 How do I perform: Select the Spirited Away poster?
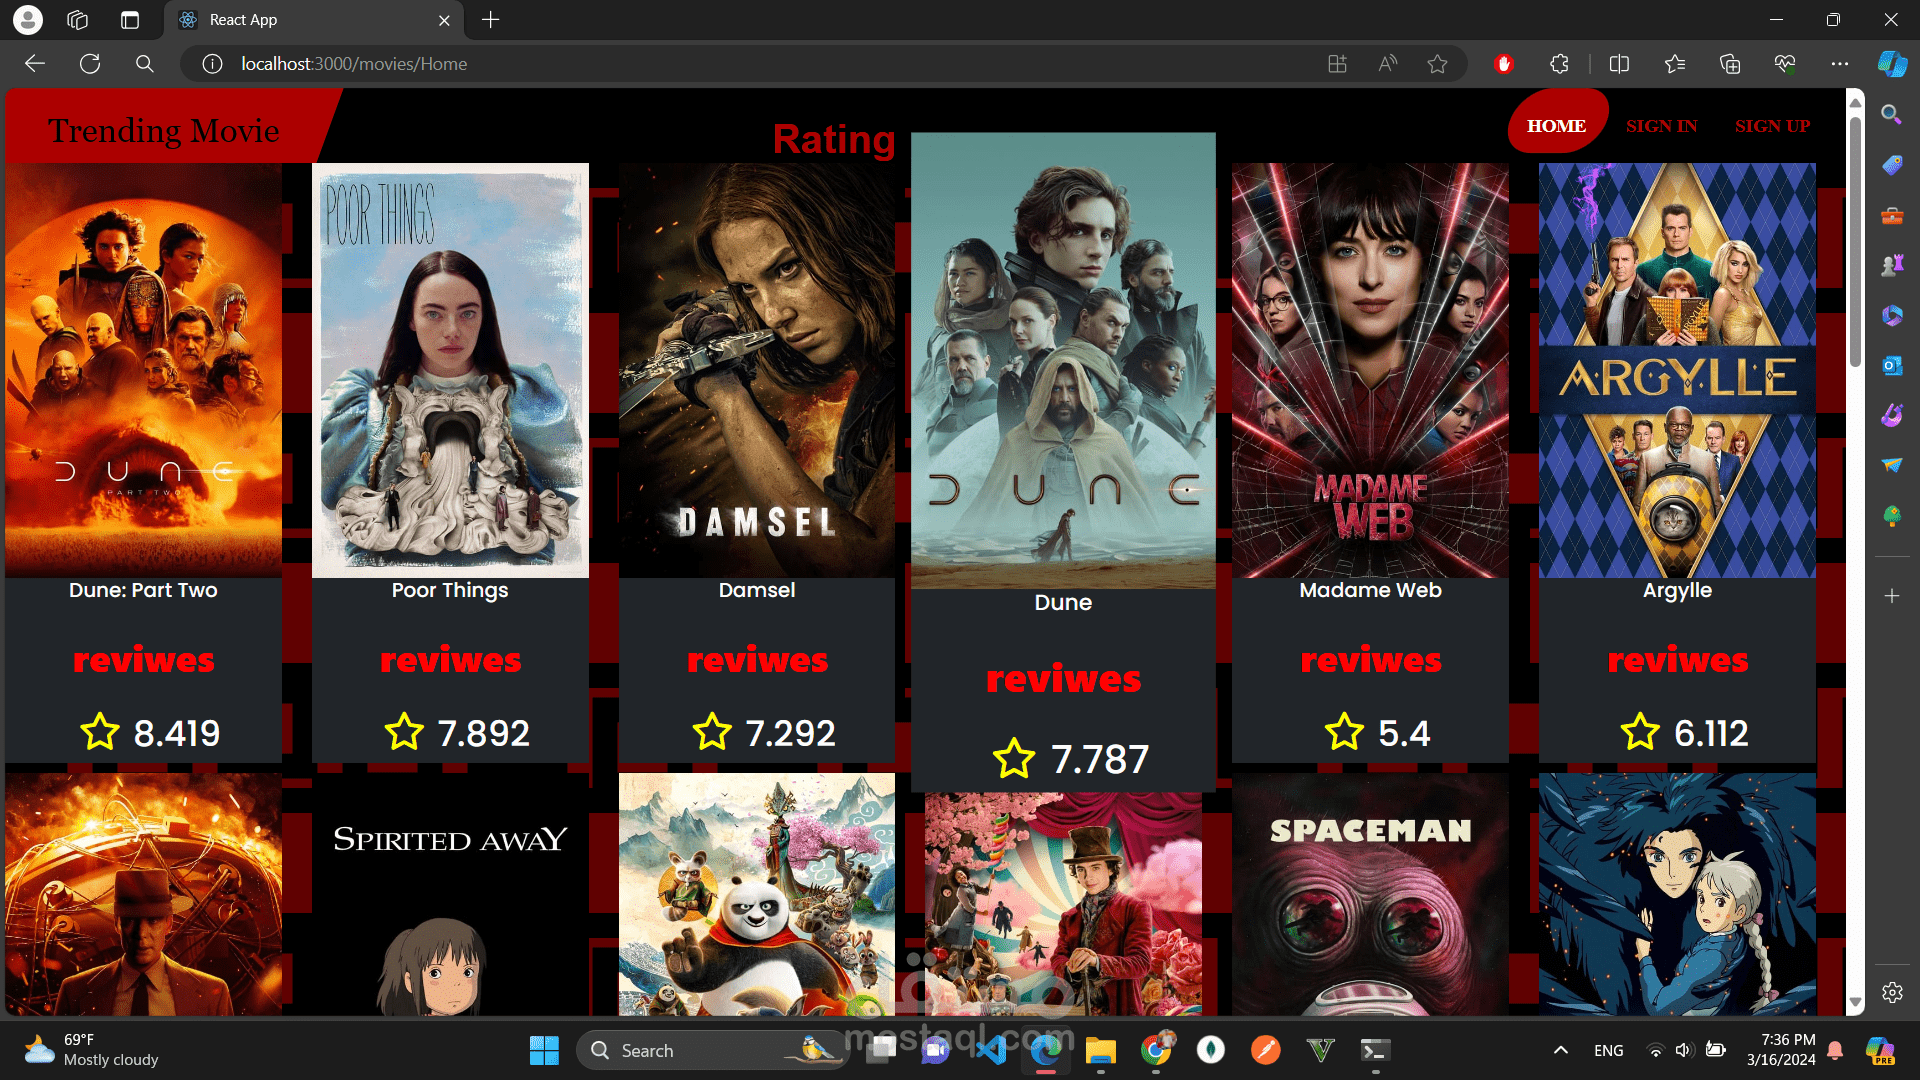[x=450, y=895]
